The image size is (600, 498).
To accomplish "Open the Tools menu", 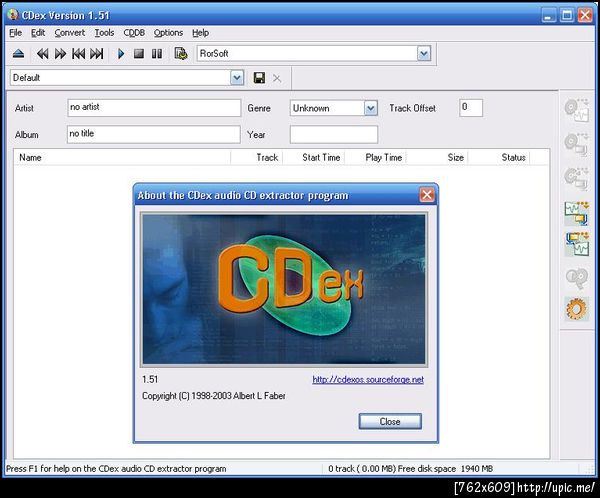I will [104, 33].
